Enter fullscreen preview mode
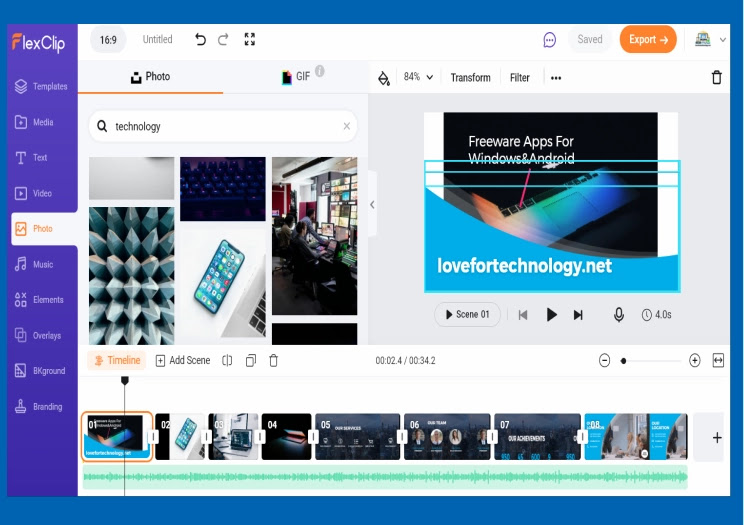This screenshot has width=744, height=525. [250, 39]
